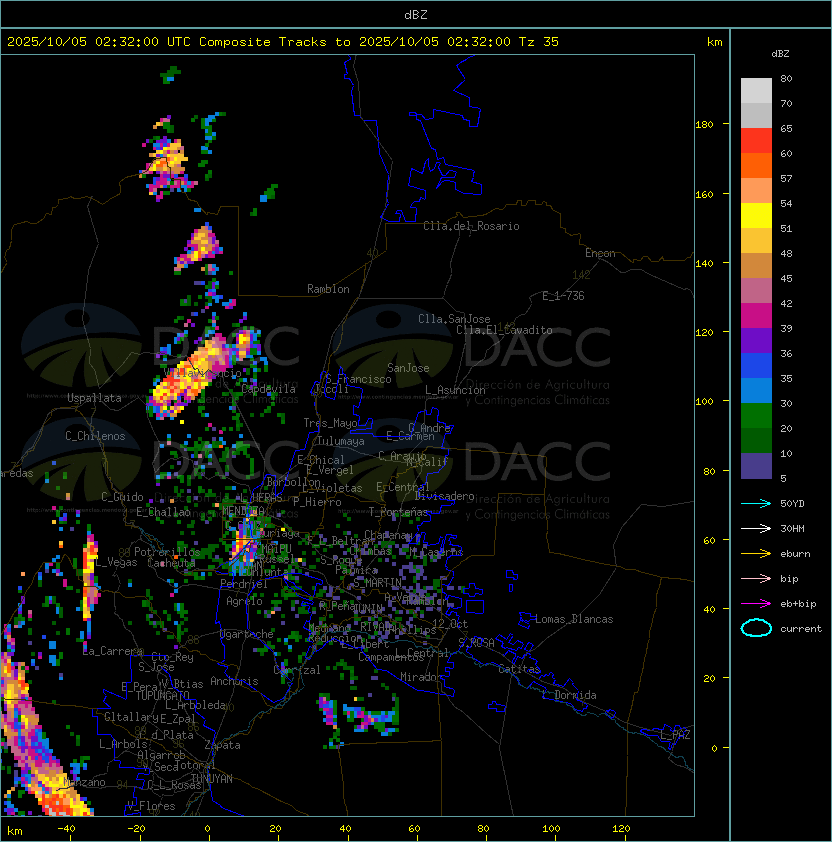
Task: Click the 'eburn' legend label
Action: click(795, 554)
